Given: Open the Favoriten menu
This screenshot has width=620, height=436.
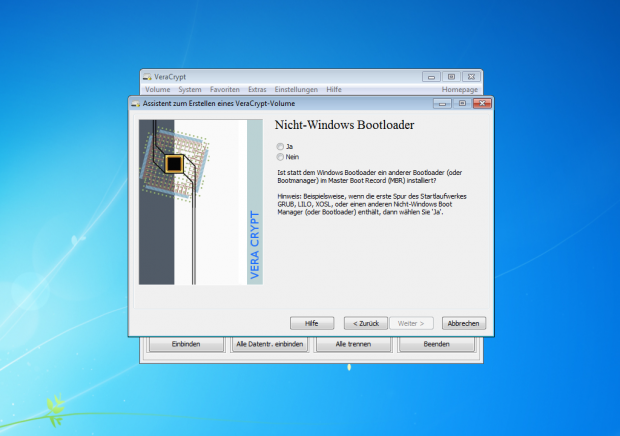Looking at the screenshot, I should pyautogui.click(x=225, y=90).
